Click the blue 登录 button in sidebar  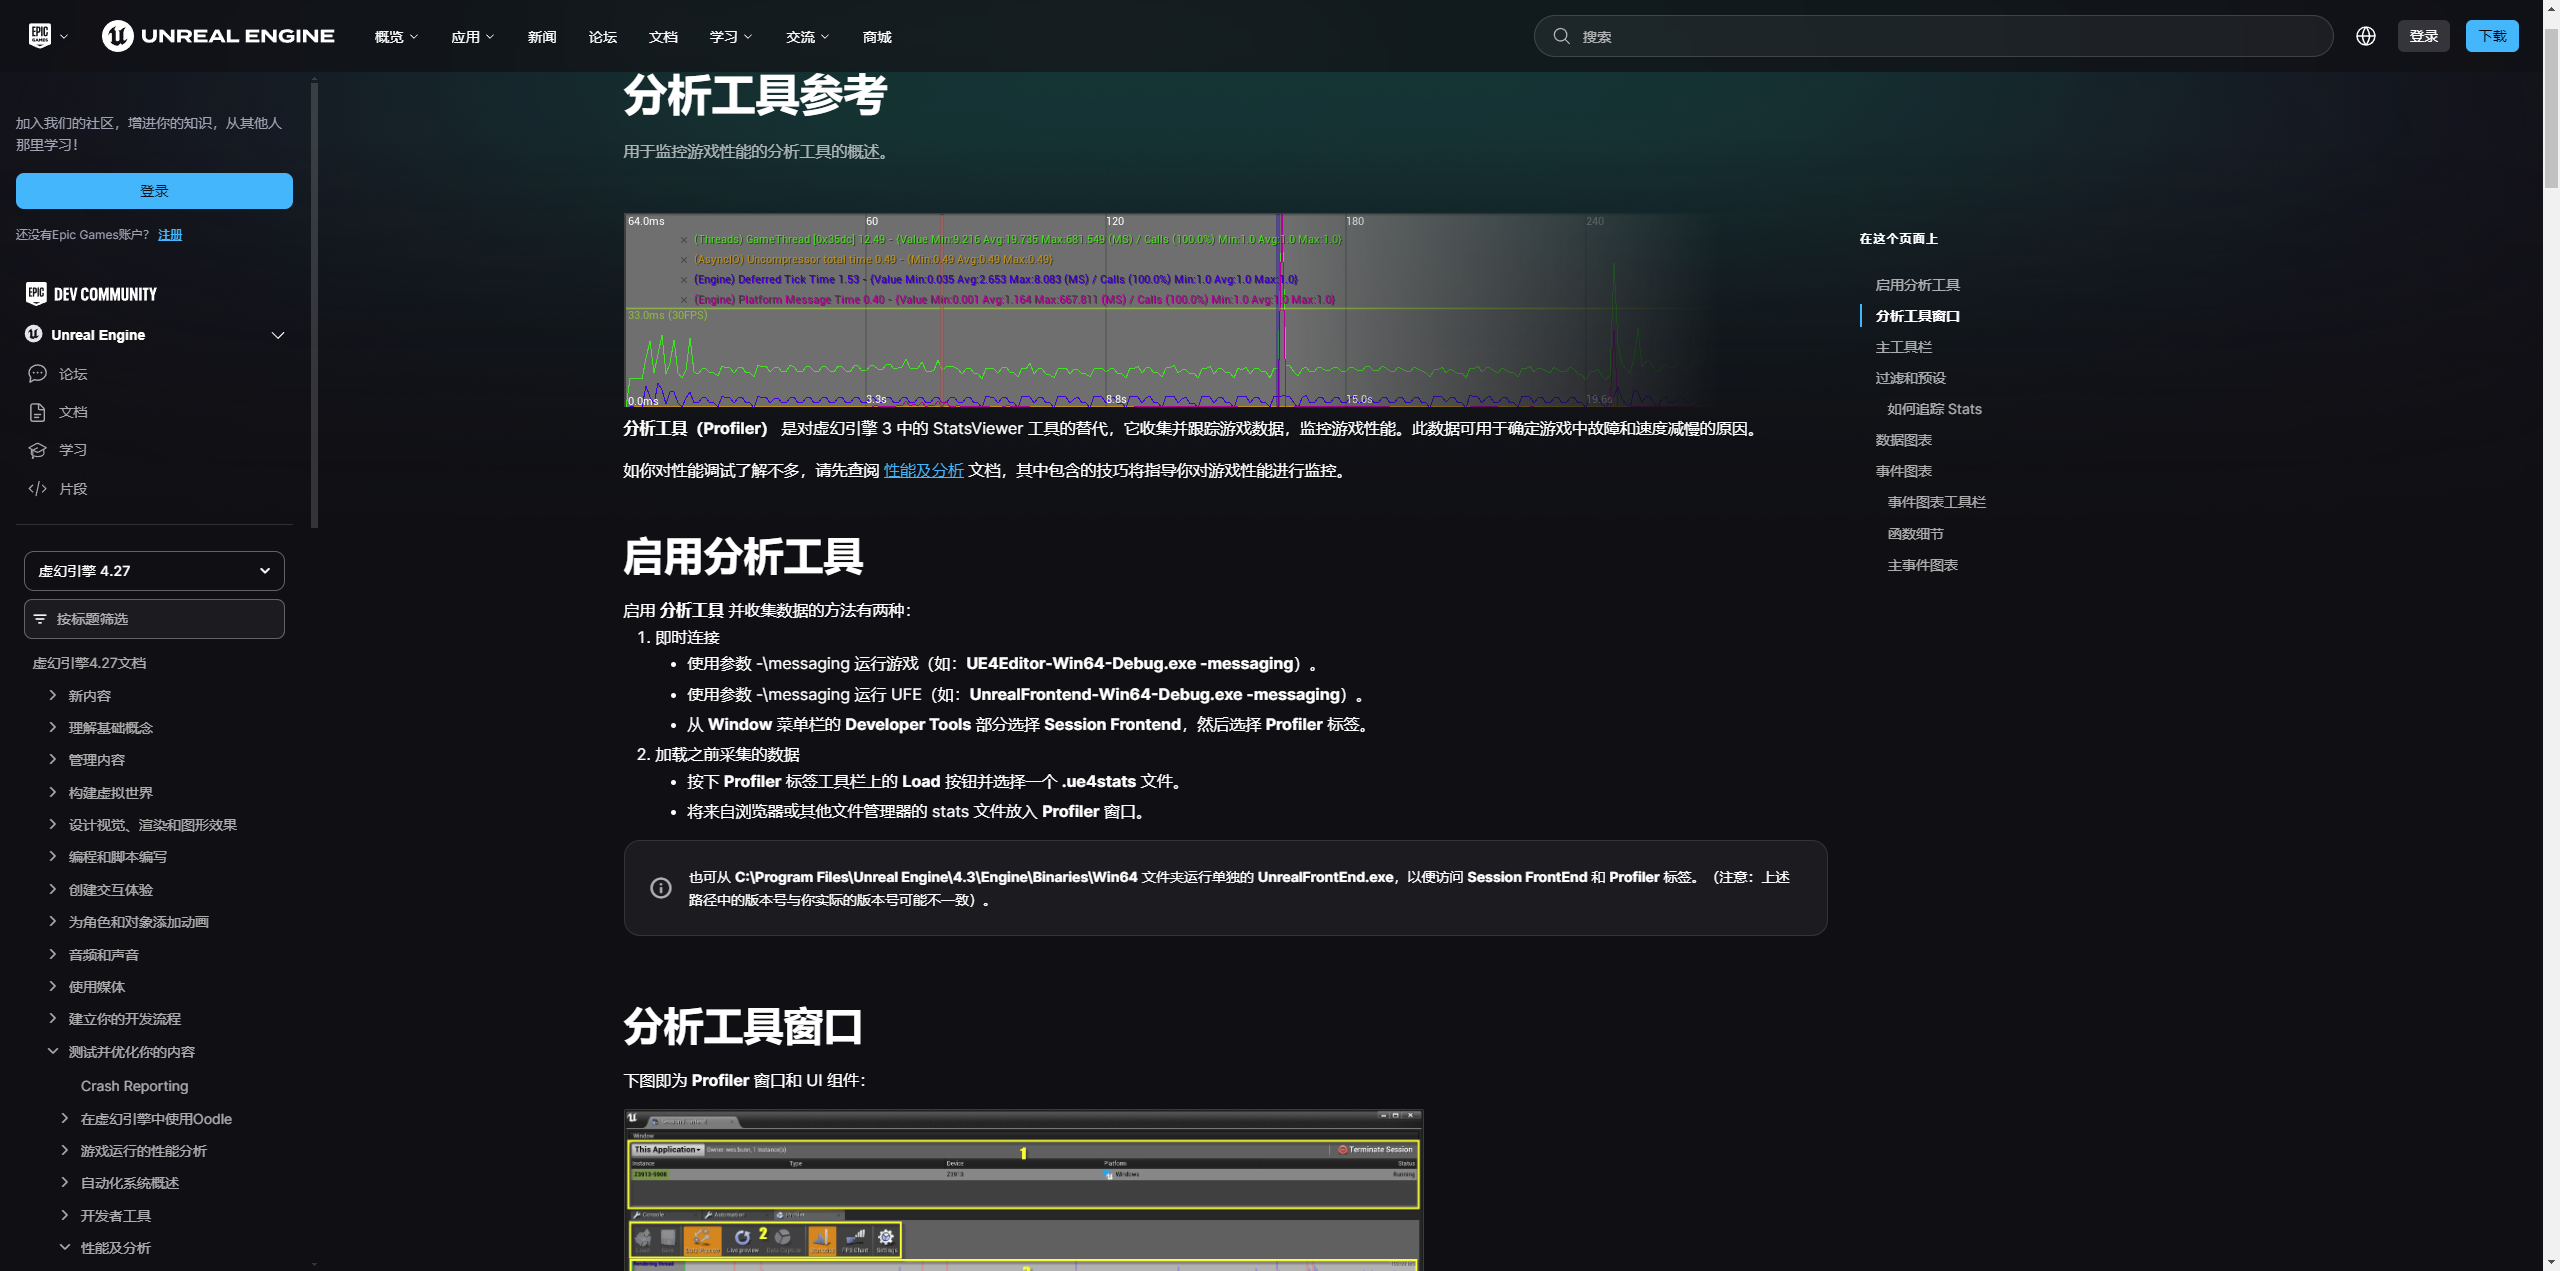[x=154, y=191]
